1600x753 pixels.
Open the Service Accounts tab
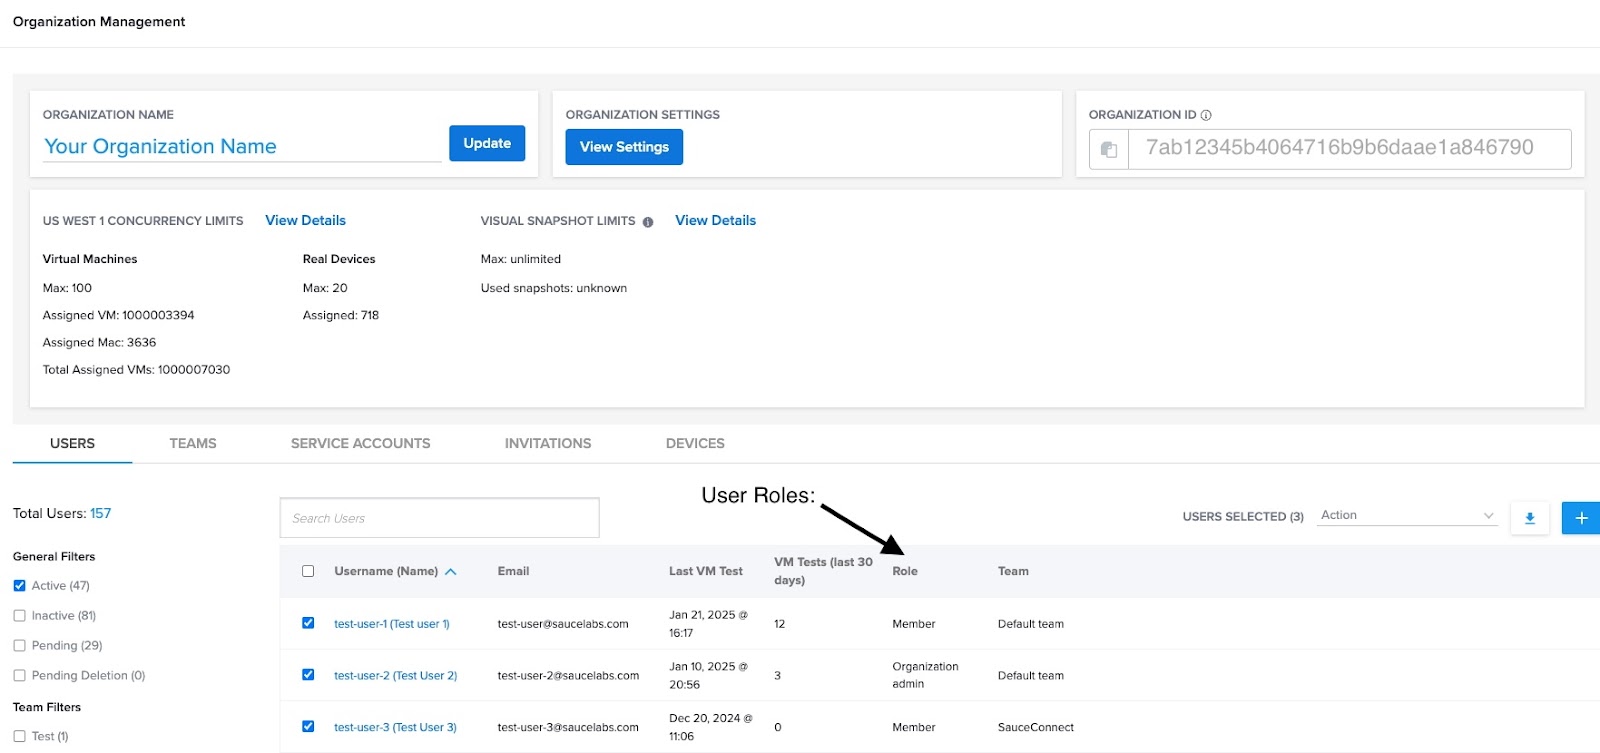point(360,444)
